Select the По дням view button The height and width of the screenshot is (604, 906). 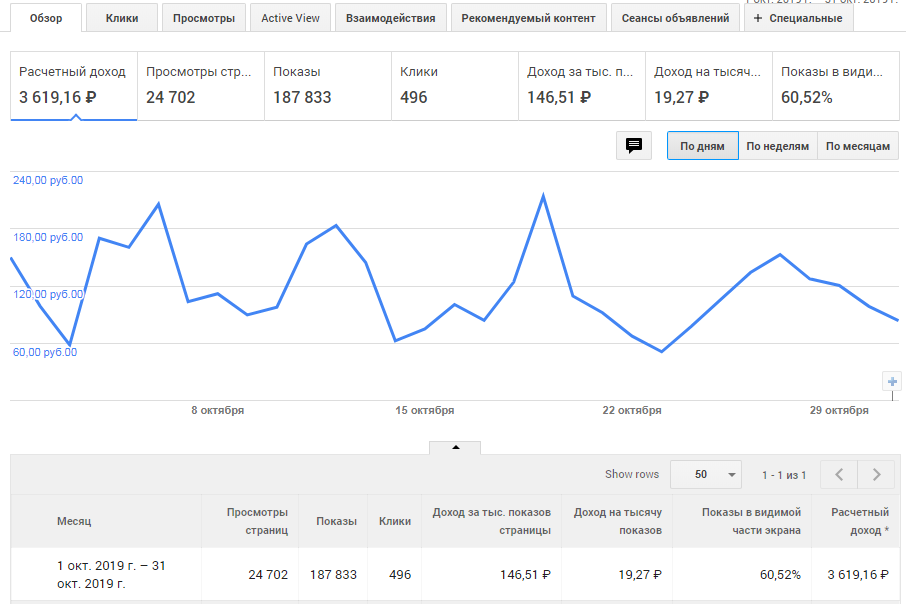click(x=703, y=146)
